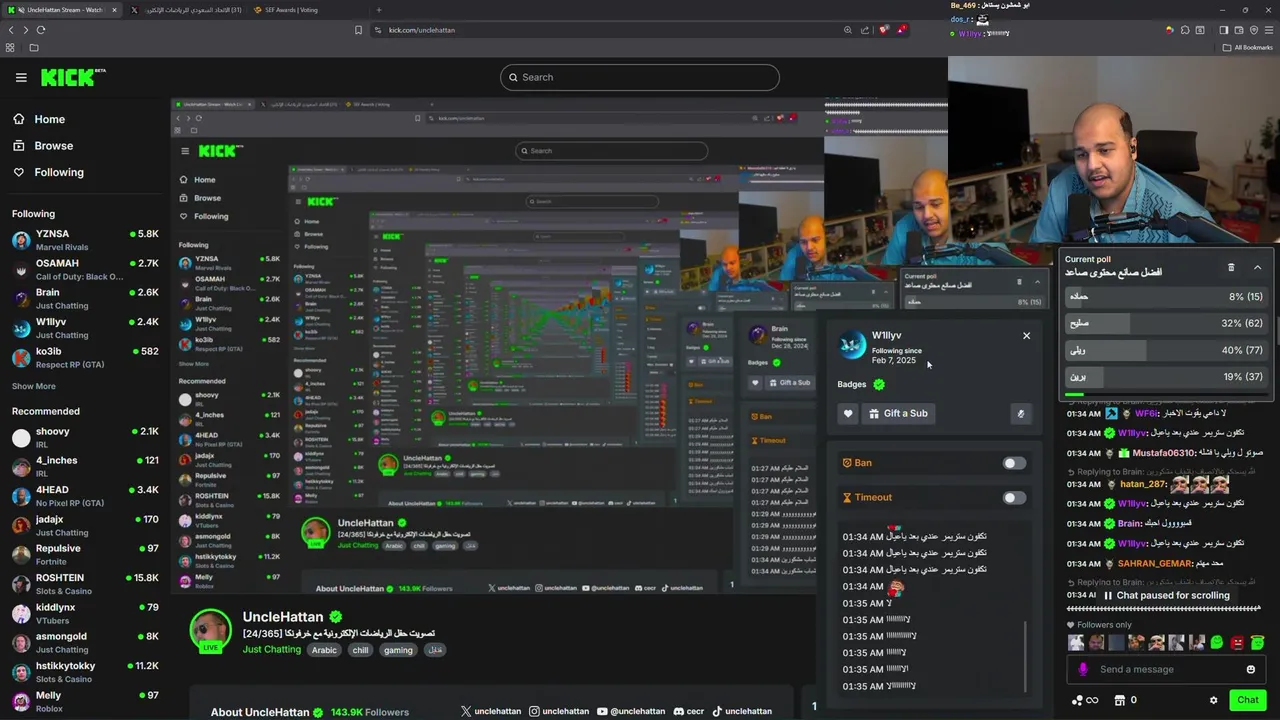Click the green Chat send button
The height and width of the screenshot is (720, 1280).
pyautogui.click(x=1248, y=700)
